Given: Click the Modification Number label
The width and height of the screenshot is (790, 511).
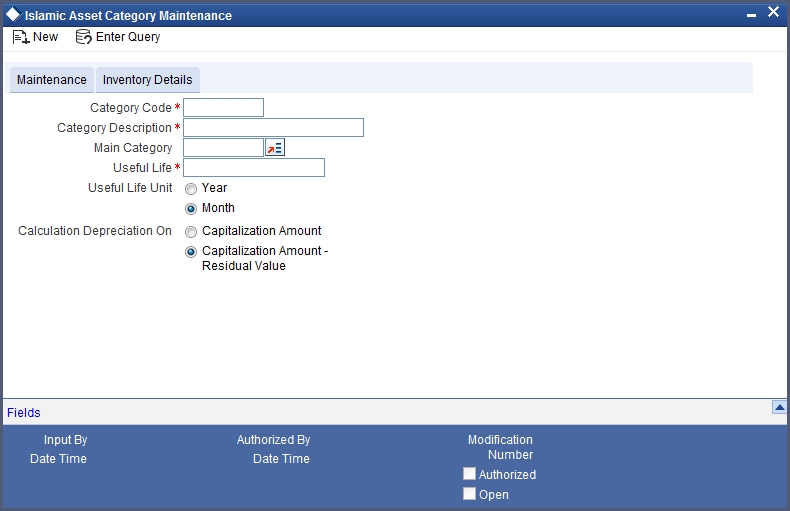Looking at the screenshot, I should (x=500, y=447).
